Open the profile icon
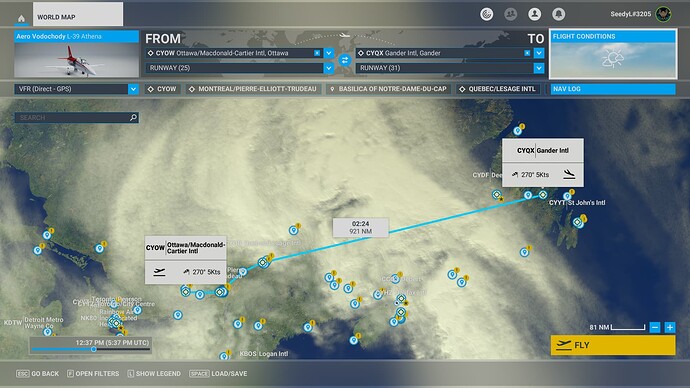This screenshot has height=388, width=690. coord(534,15)
